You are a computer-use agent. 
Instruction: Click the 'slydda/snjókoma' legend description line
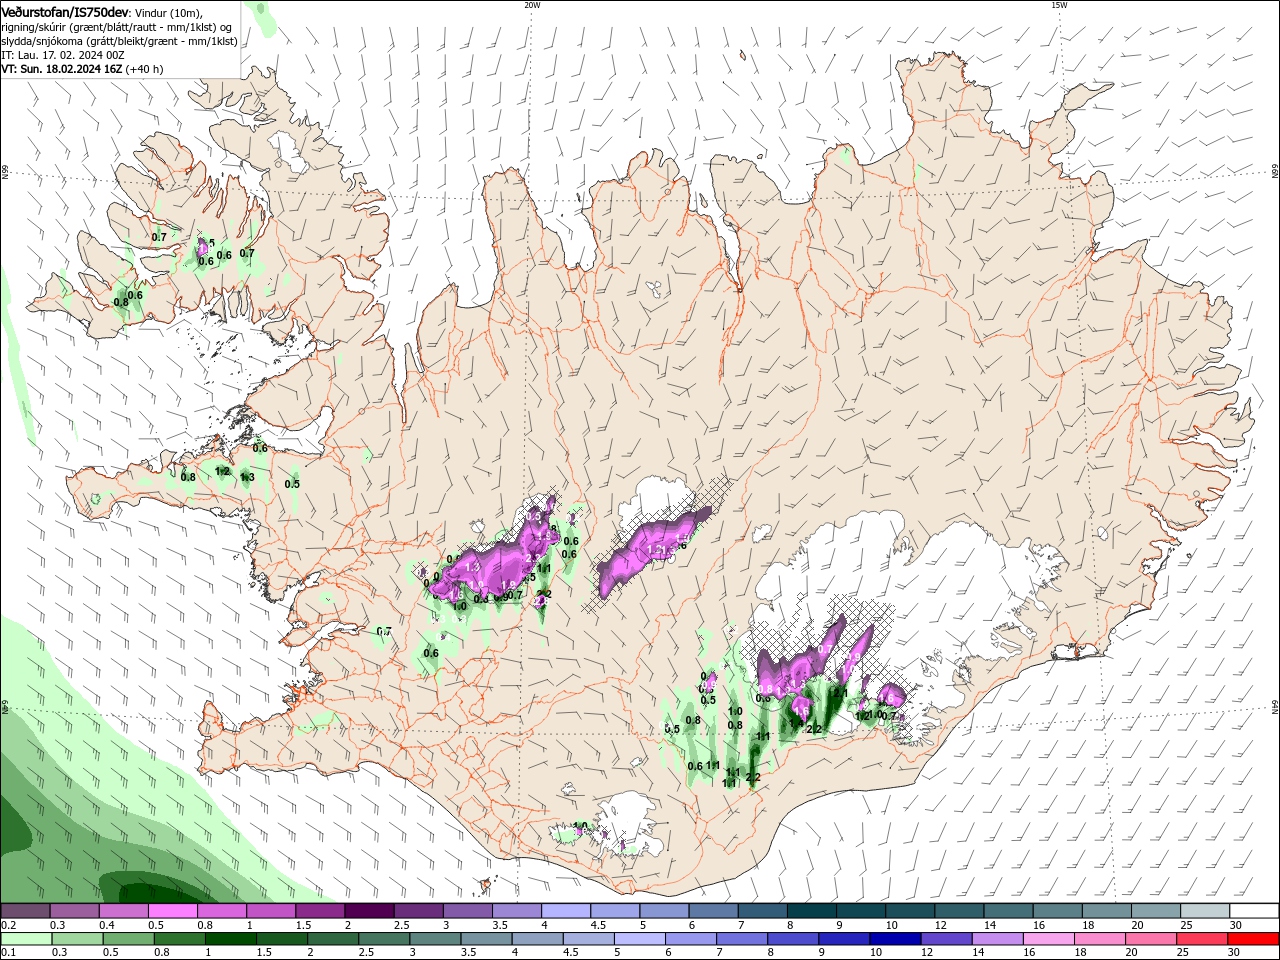(x=119, y=41)
